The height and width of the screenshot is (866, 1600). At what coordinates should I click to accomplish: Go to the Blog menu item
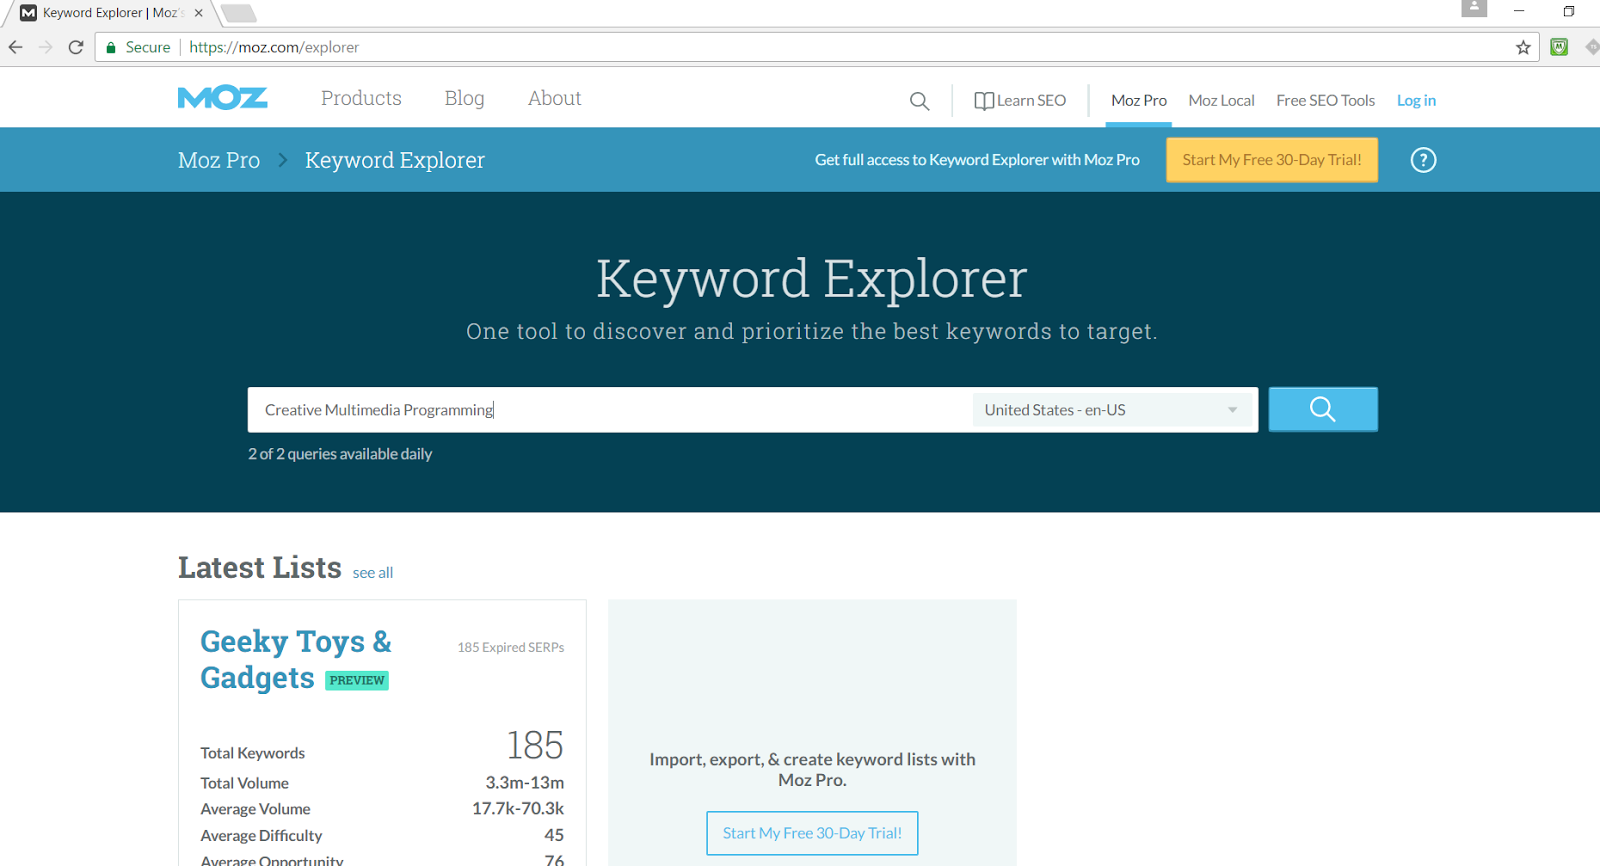tap(464, 98)
